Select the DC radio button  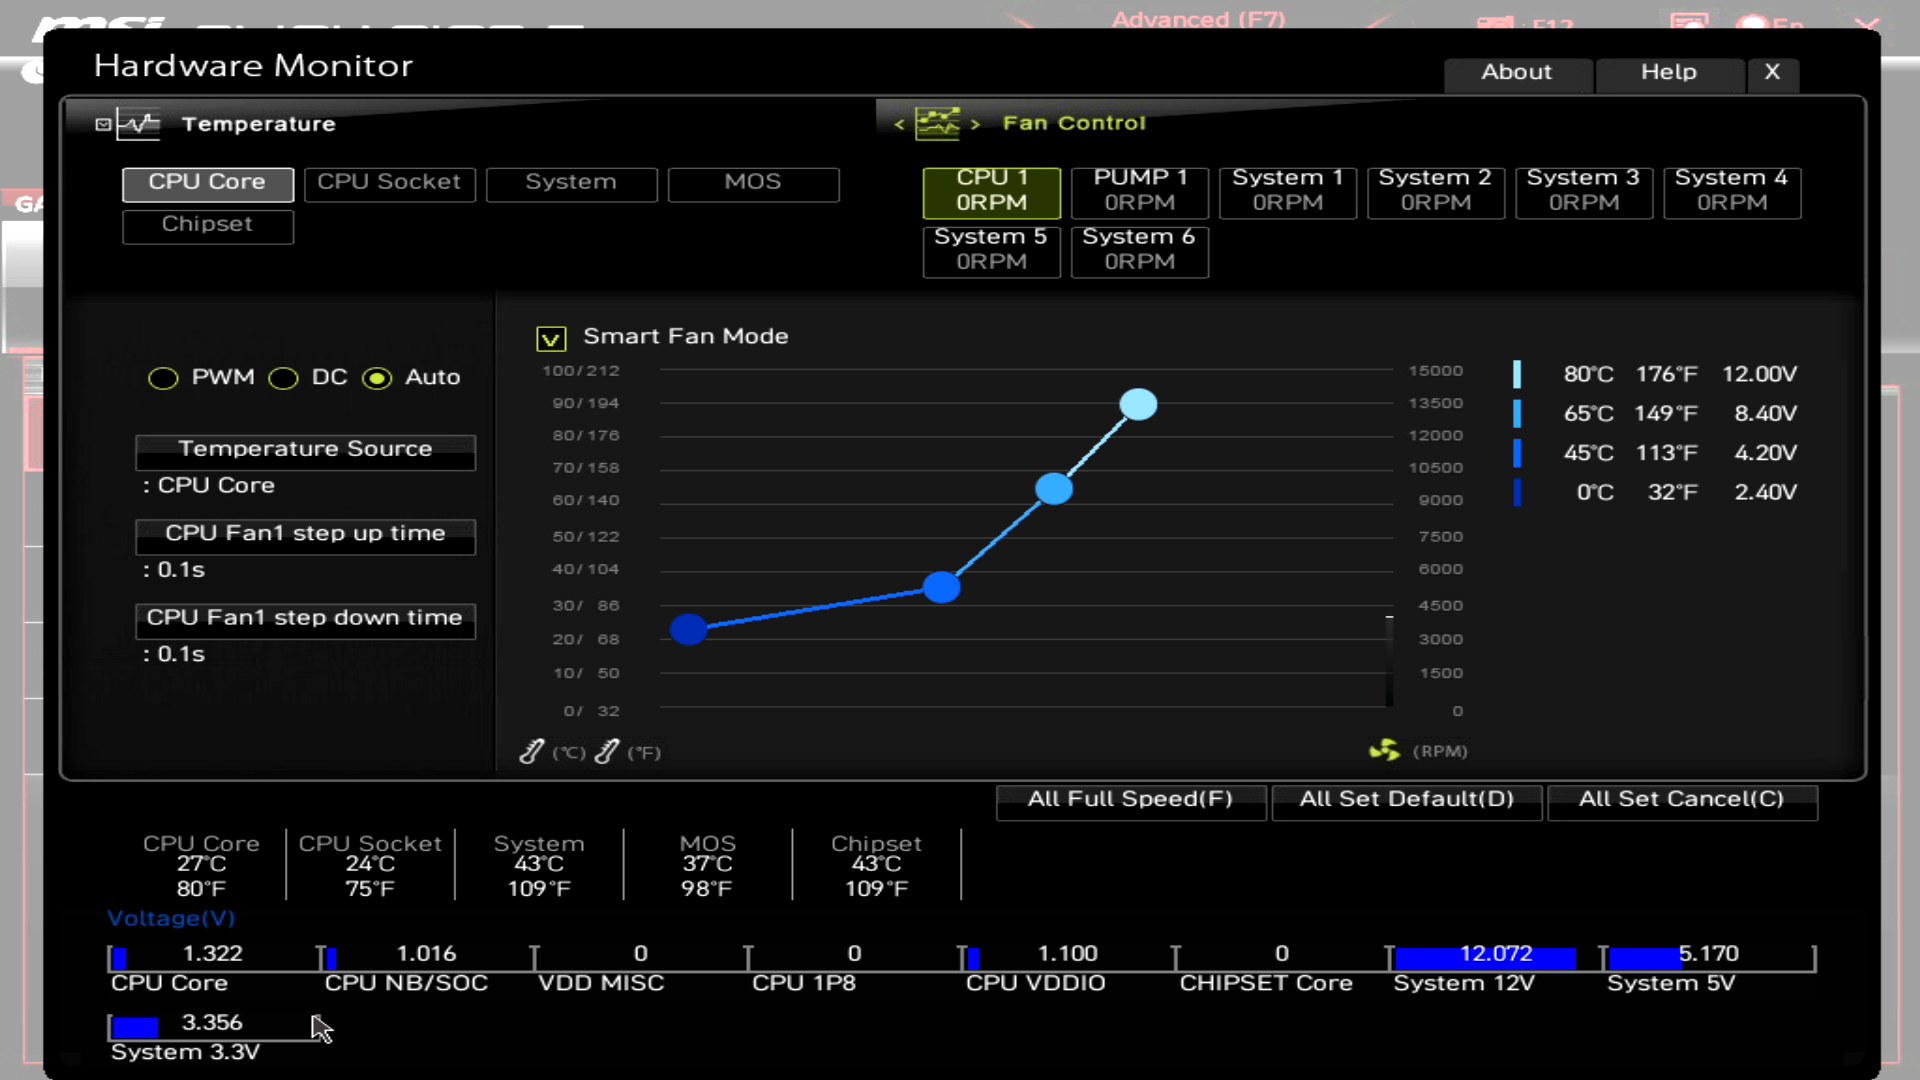tap(283, 378)
